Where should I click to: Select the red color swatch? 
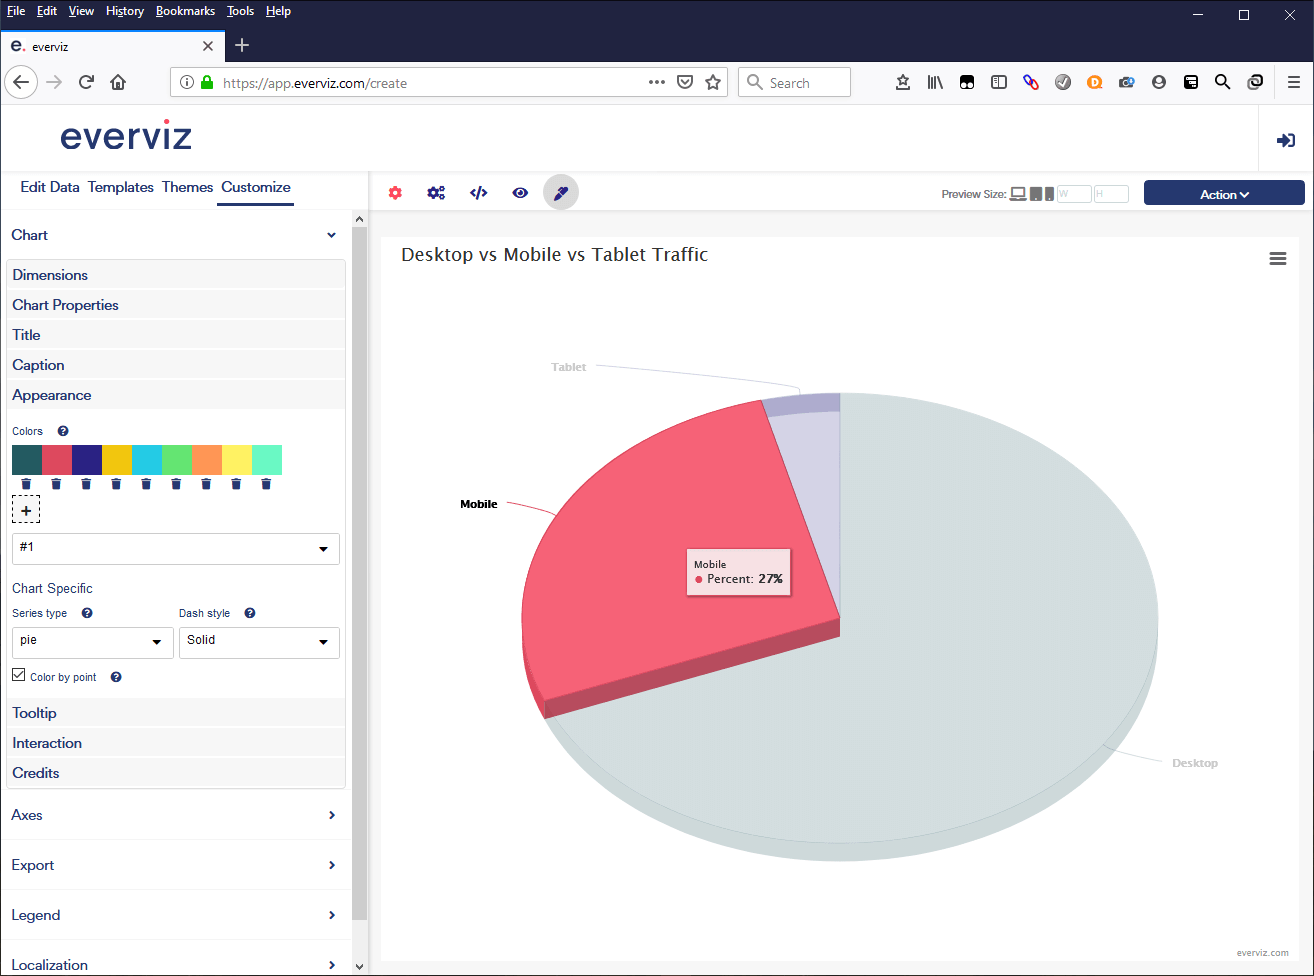56,460
